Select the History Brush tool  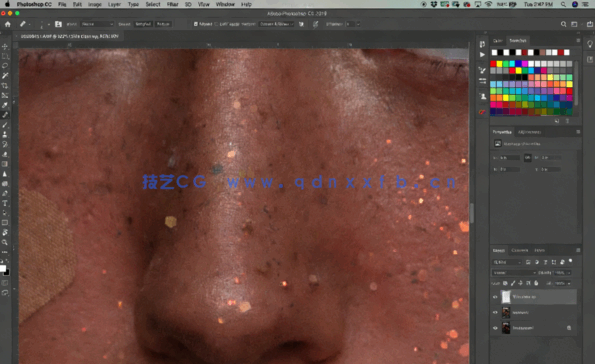coord(5,145)
